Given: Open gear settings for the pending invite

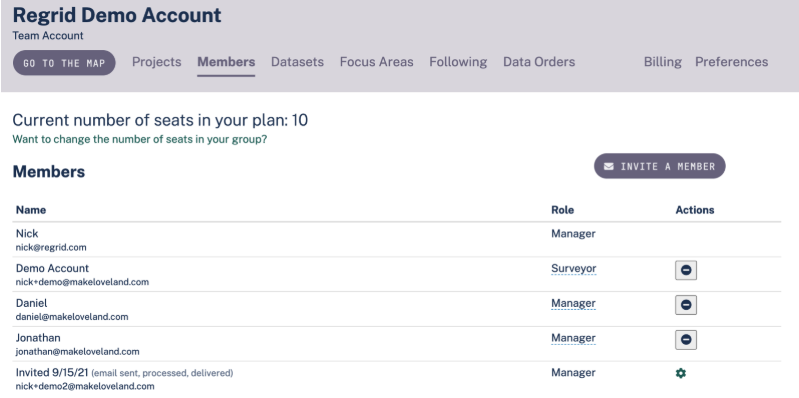Looking at the screenshot, I should point(680,374).
